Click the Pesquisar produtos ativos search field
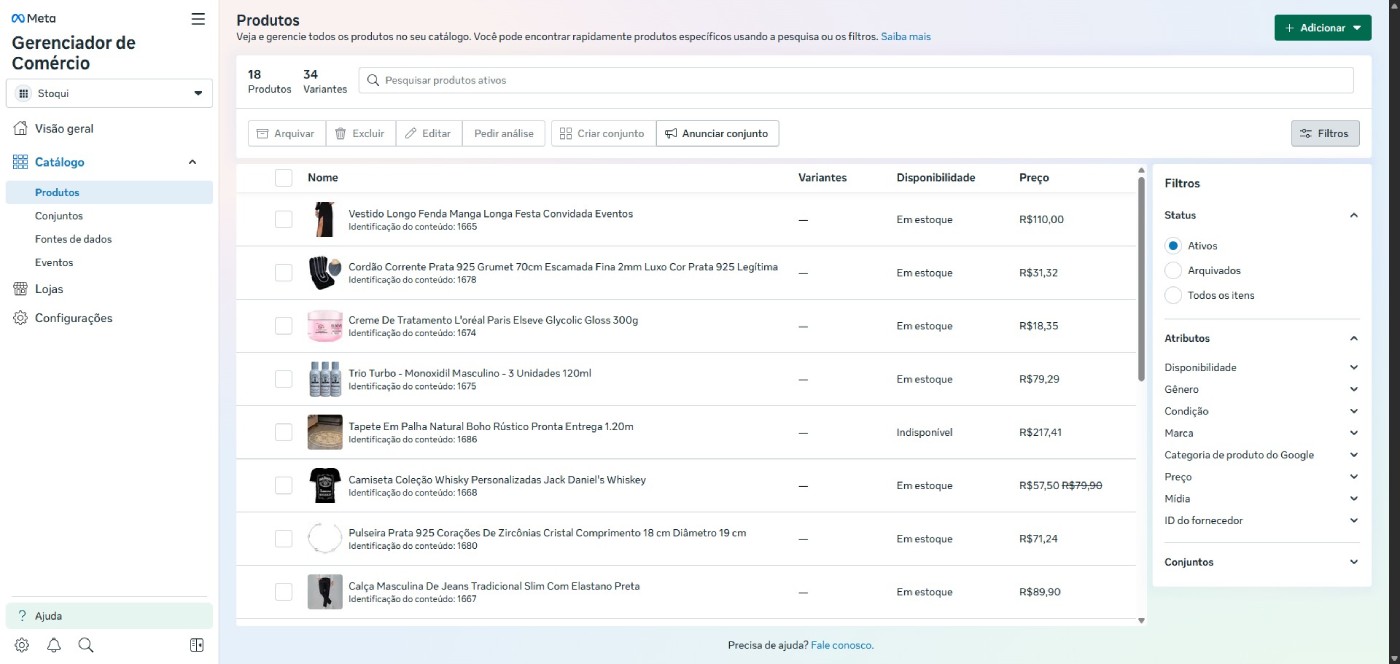Screen dimensions: 1400x664 pos(860,80)
